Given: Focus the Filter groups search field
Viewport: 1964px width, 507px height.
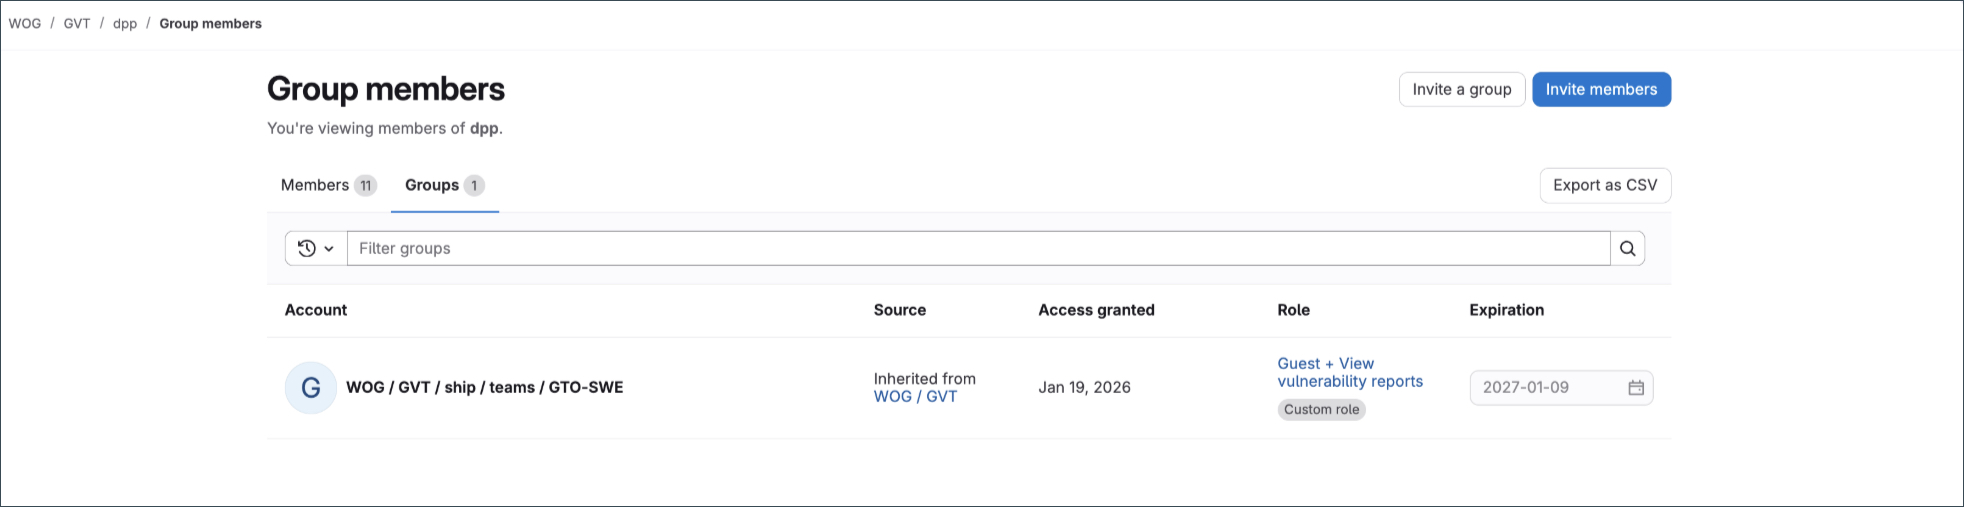Looking at the screenshot, I should (978, 248).
